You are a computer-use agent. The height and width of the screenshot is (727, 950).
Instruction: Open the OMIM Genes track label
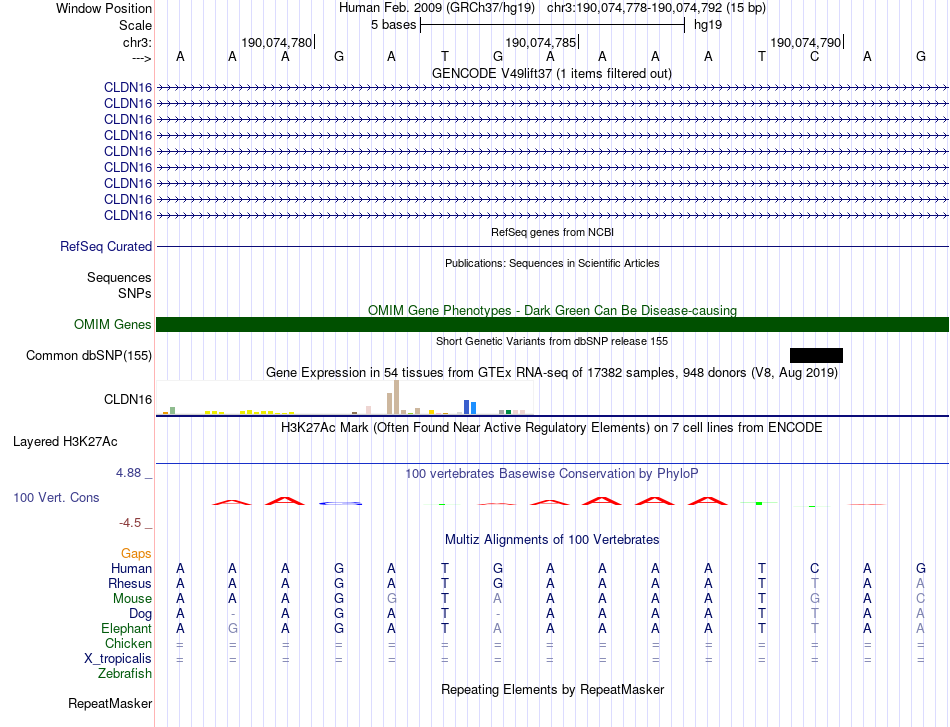tap(113, 325)
